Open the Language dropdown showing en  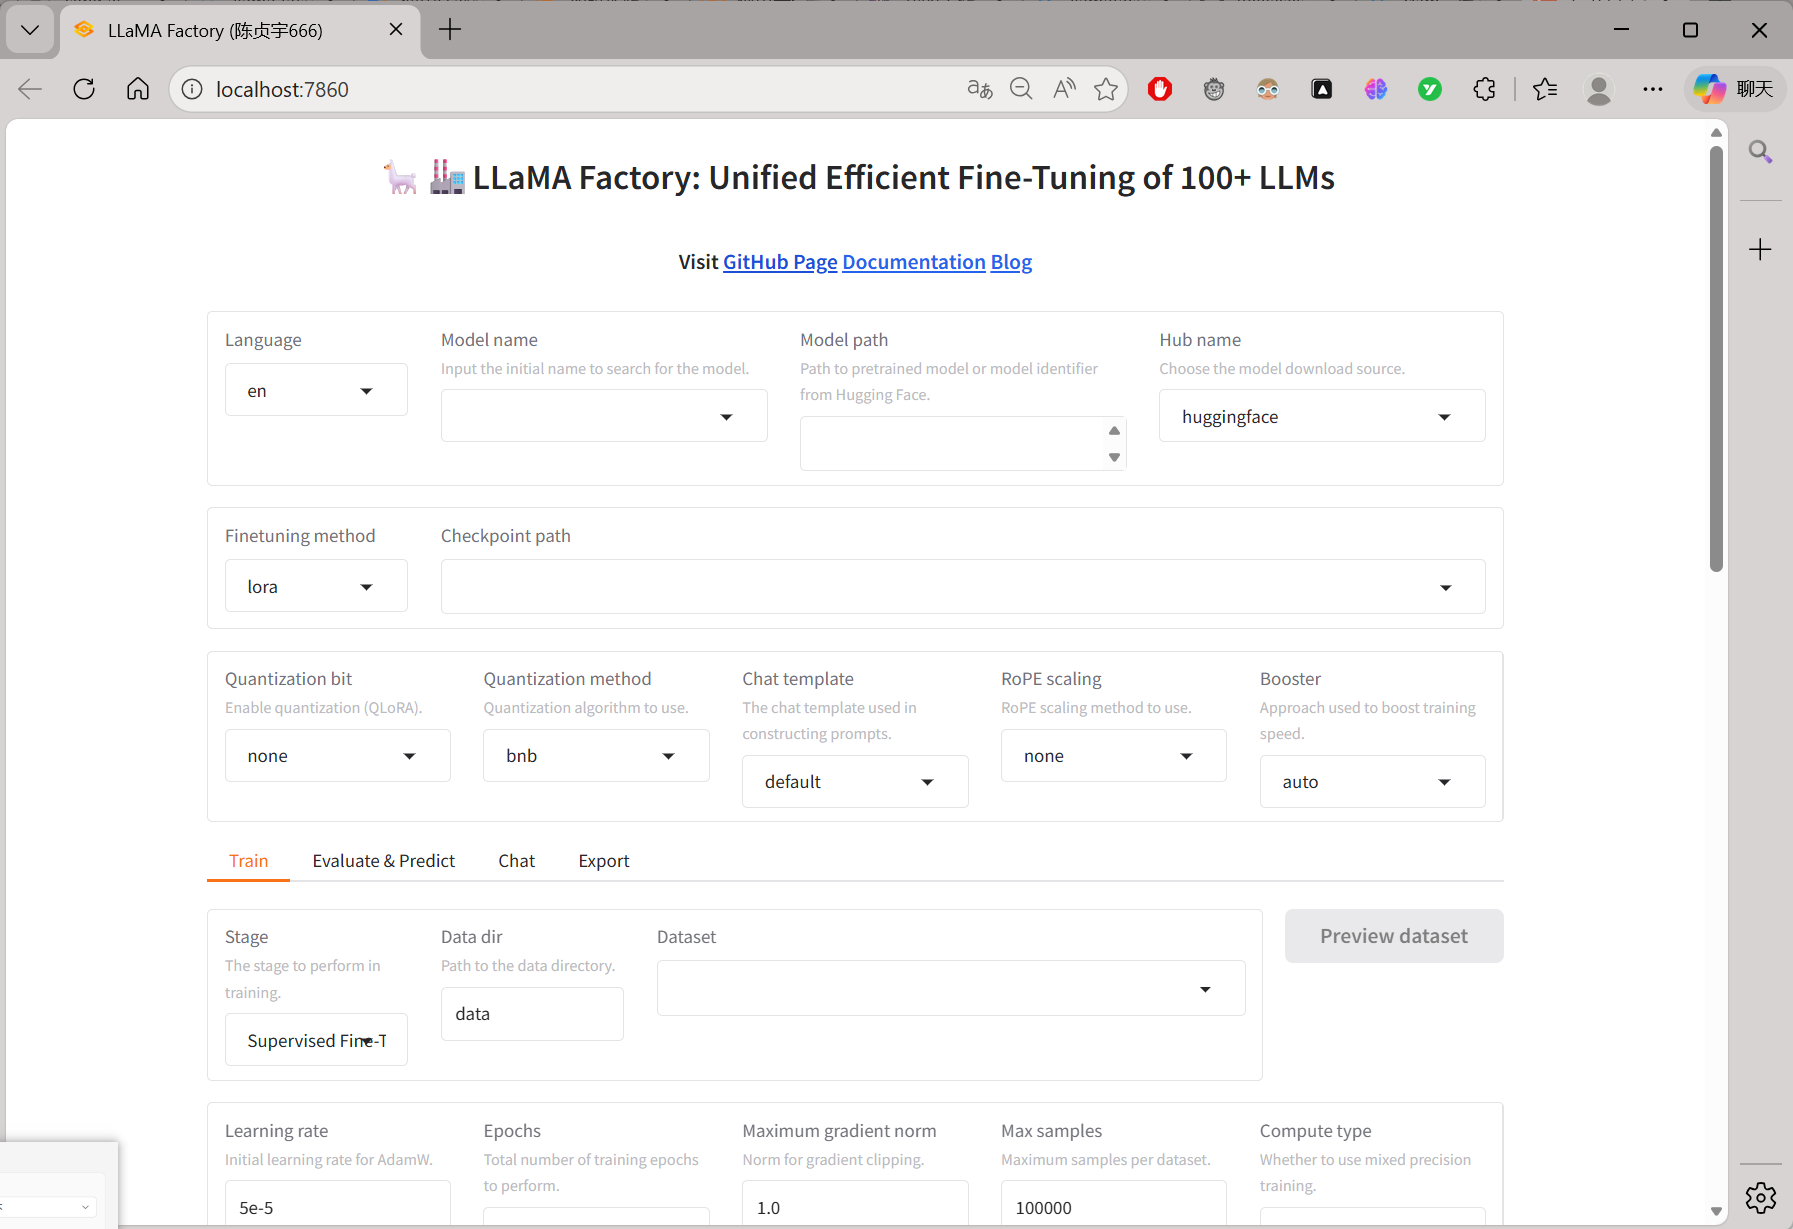pos(316,390)
